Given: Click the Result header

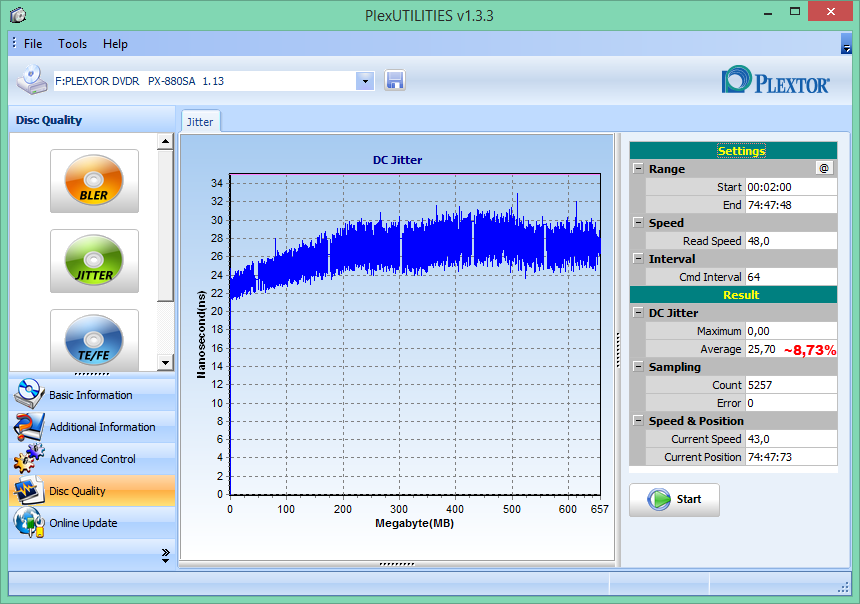Looking at the screenshot, I should point(733,295).
